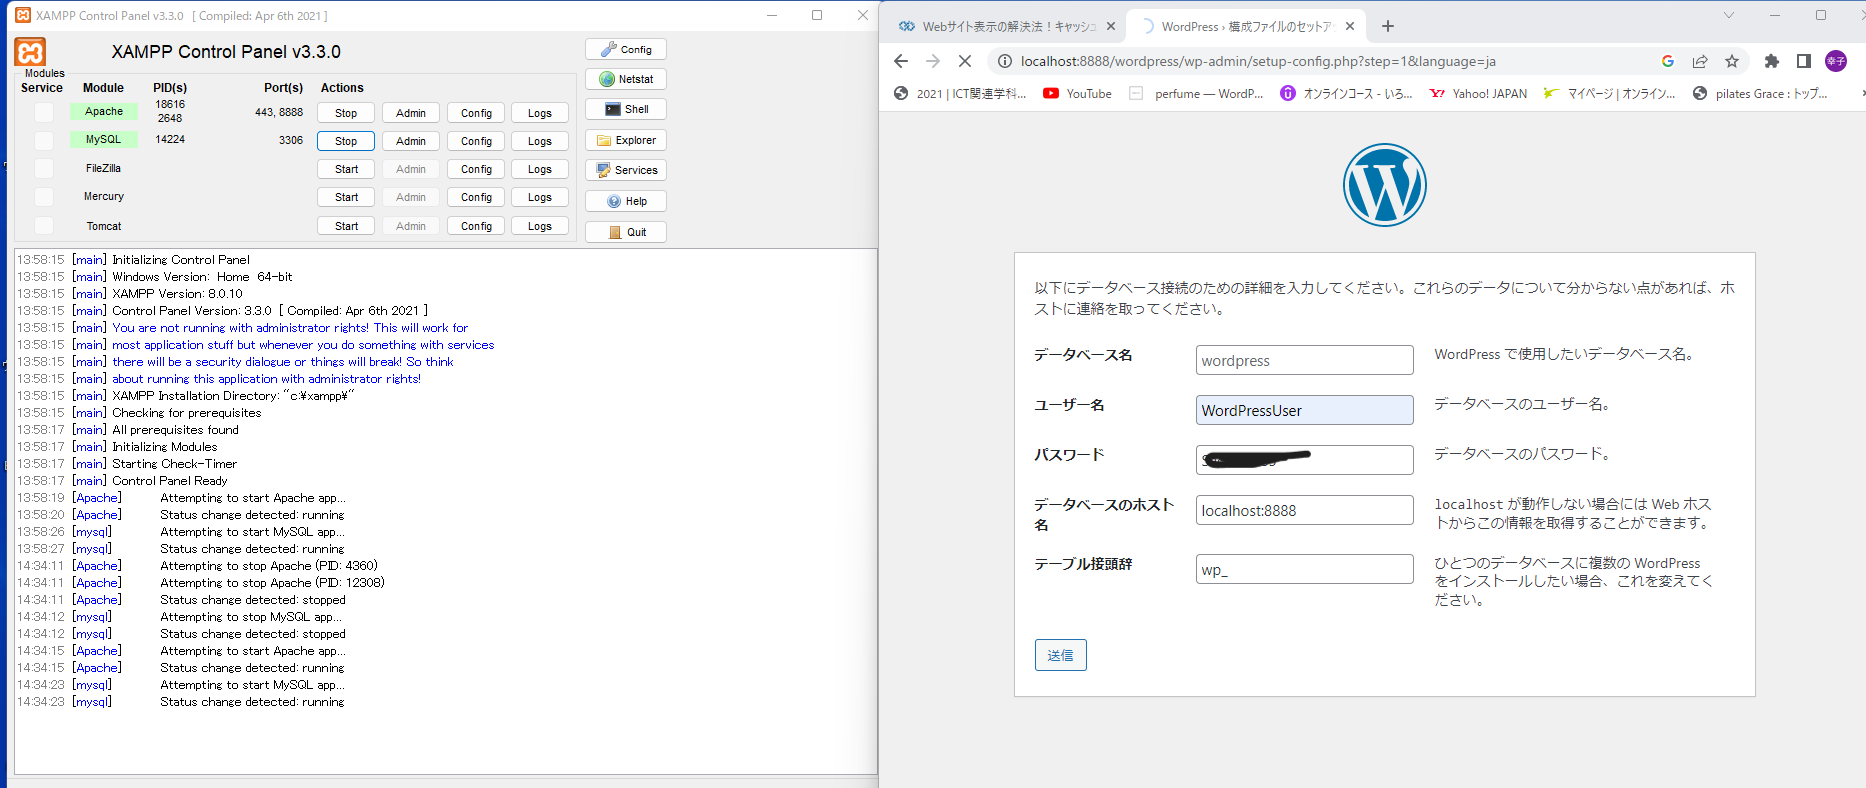1866x788 pixels.
Task: Switch to WordPress 構成ファイル tab
Action: pyautogui.click(x=1245, y=26)
